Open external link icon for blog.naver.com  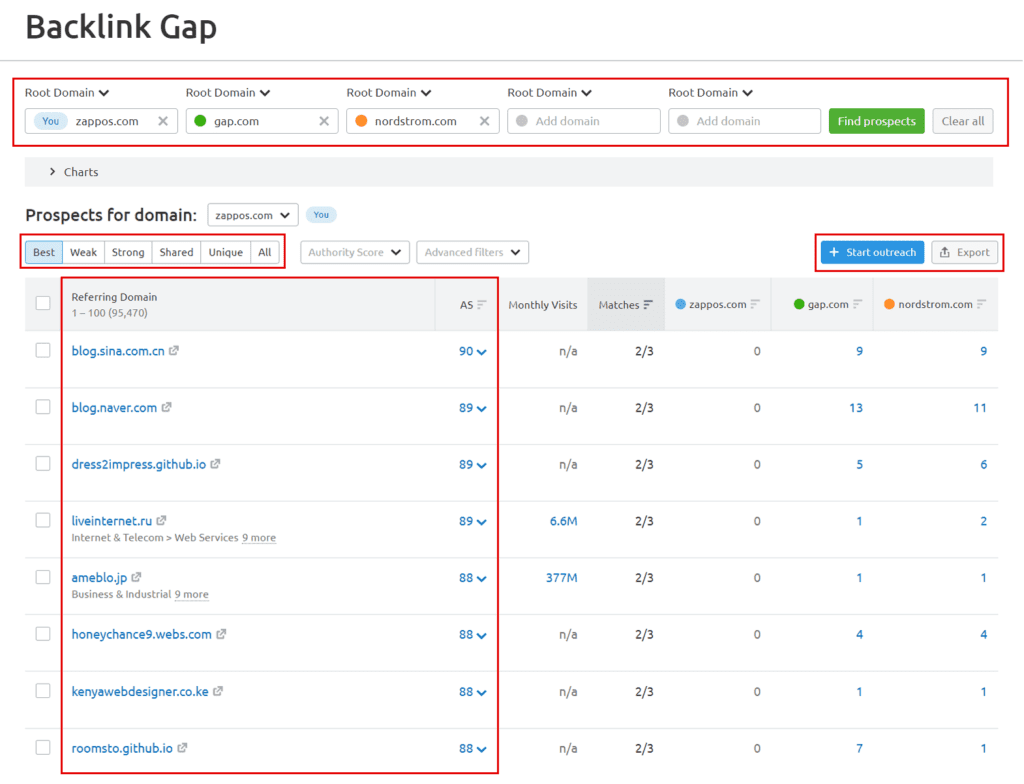(x=167, y=407)
